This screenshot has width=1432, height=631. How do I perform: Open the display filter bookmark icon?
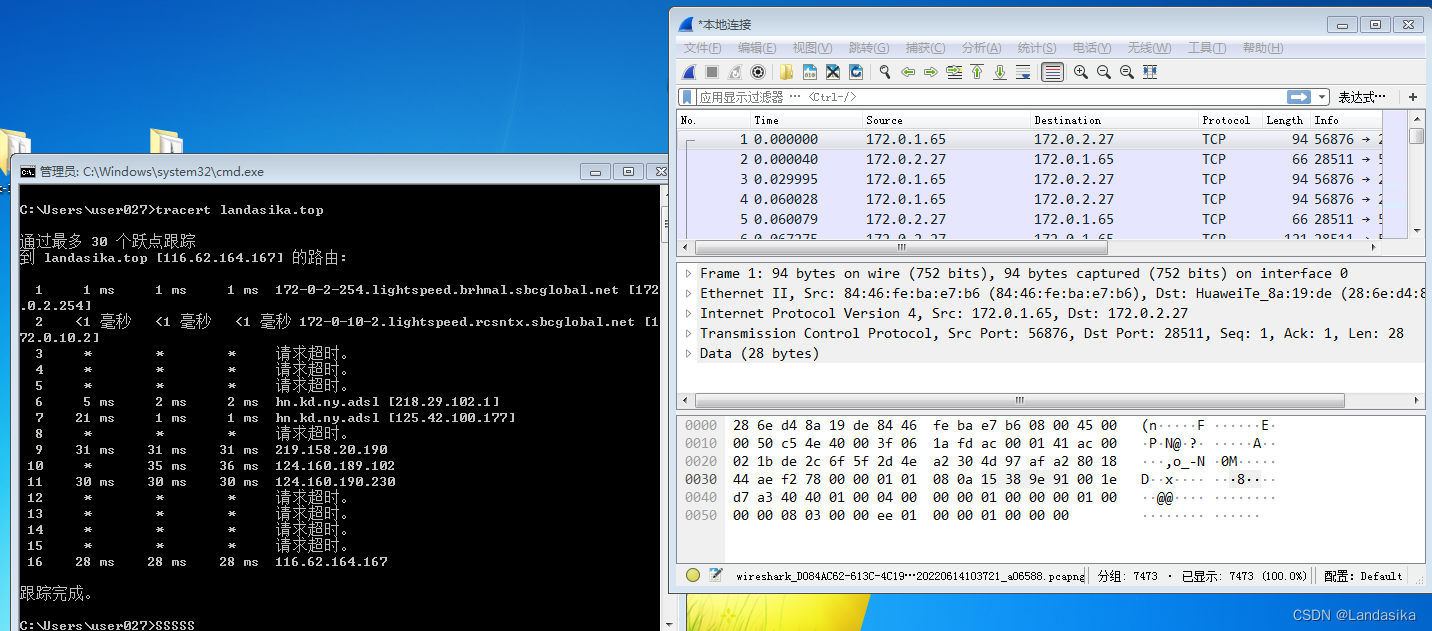[x=687, y=97]
